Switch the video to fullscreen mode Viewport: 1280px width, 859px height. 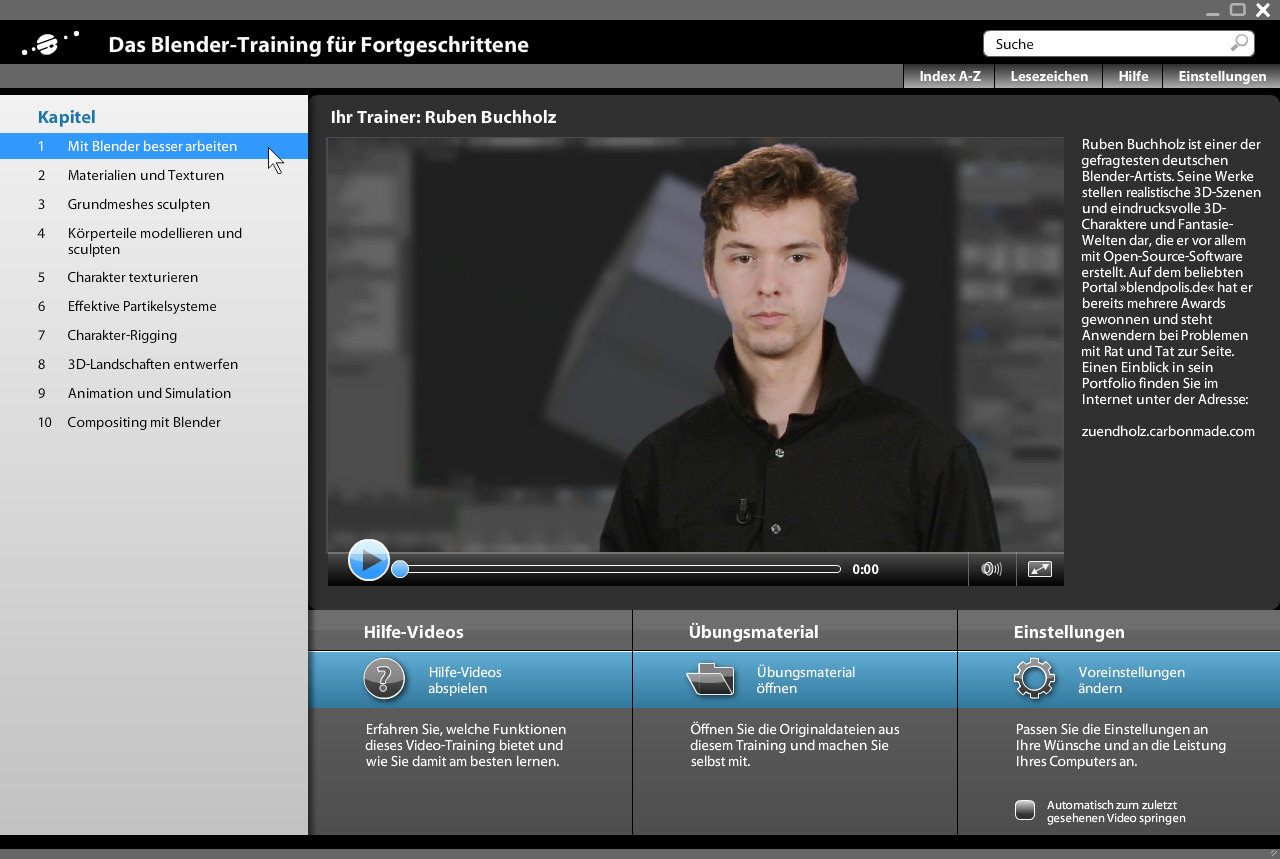[1040, 569]
